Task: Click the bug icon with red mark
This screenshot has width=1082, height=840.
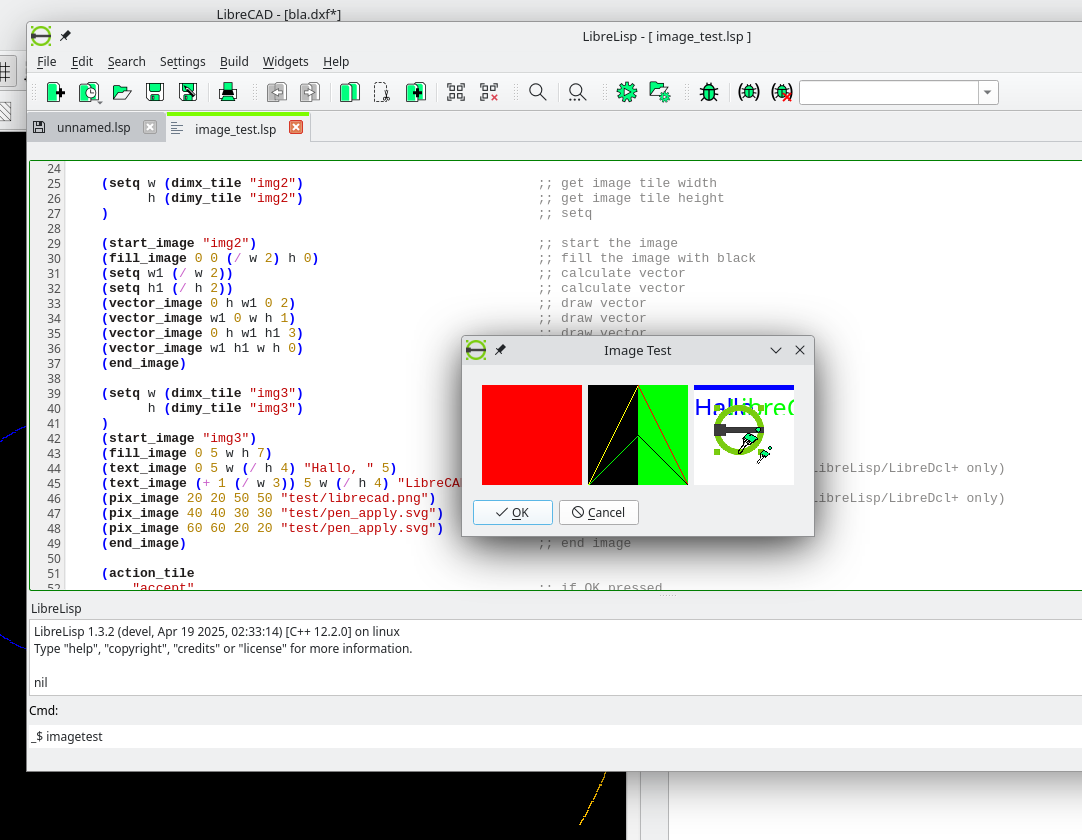Action: pos(783,93)
